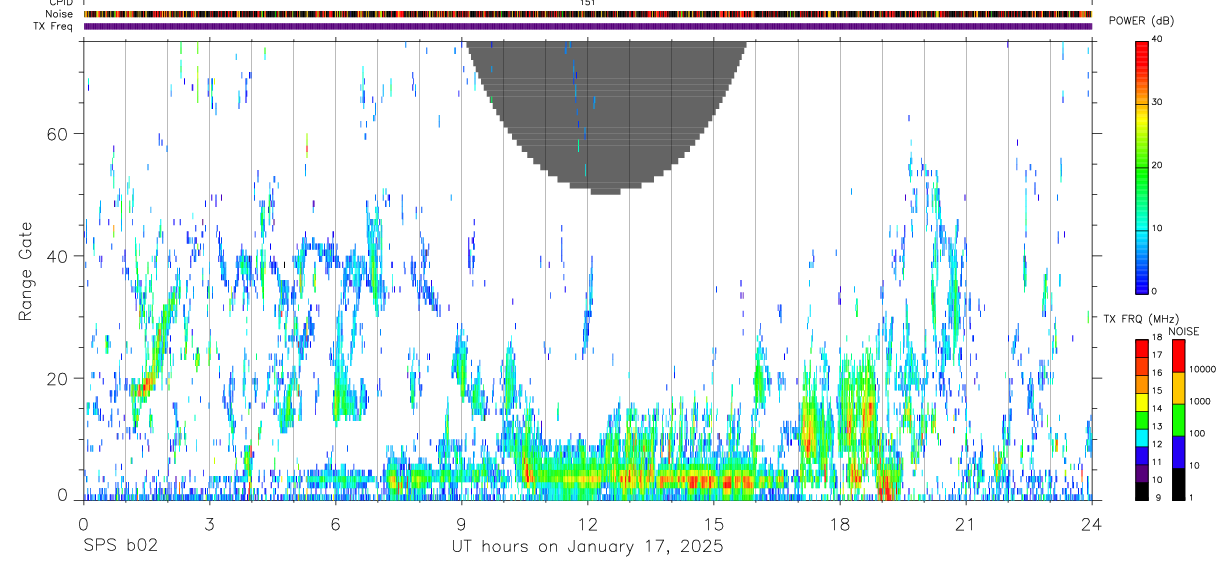Click the purple TX Freq strip above the plot
The height and width of the screenshot is (567, 1228).
(x=588, y=26)
